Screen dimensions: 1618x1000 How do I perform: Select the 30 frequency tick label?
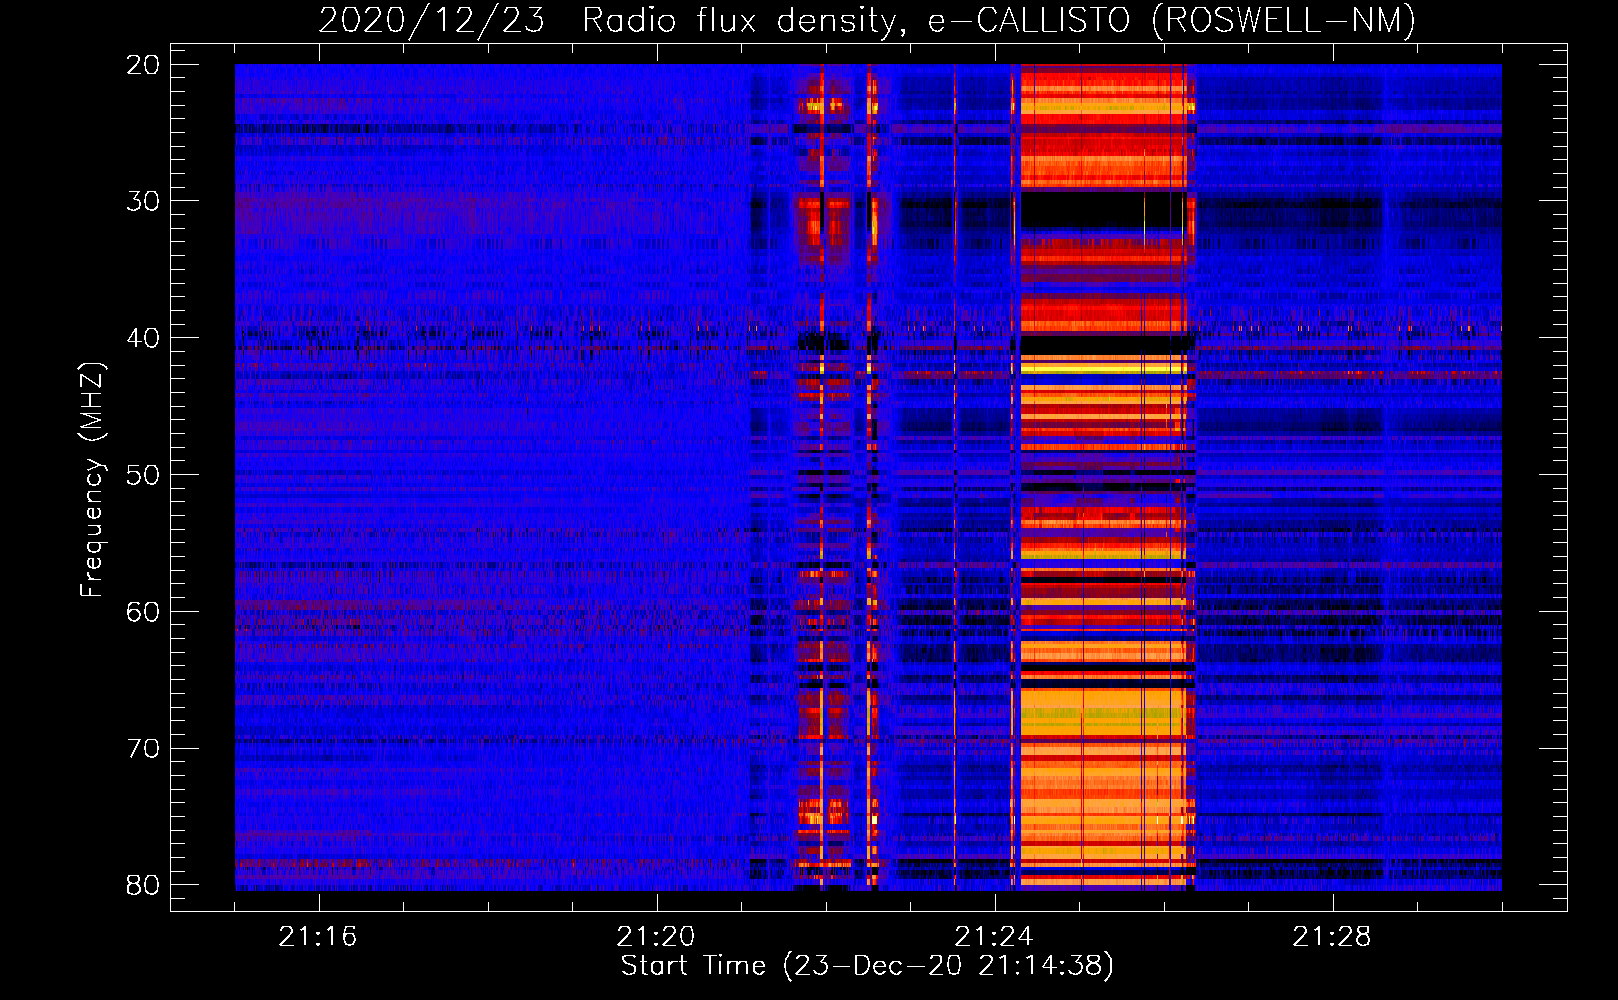tap(143, 201)
